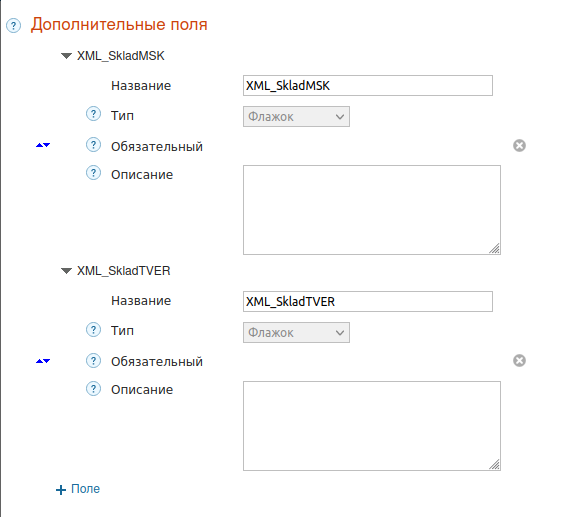Open help for Дополнительные поля heading
The image size is (570, 517).
coord(13,26)
